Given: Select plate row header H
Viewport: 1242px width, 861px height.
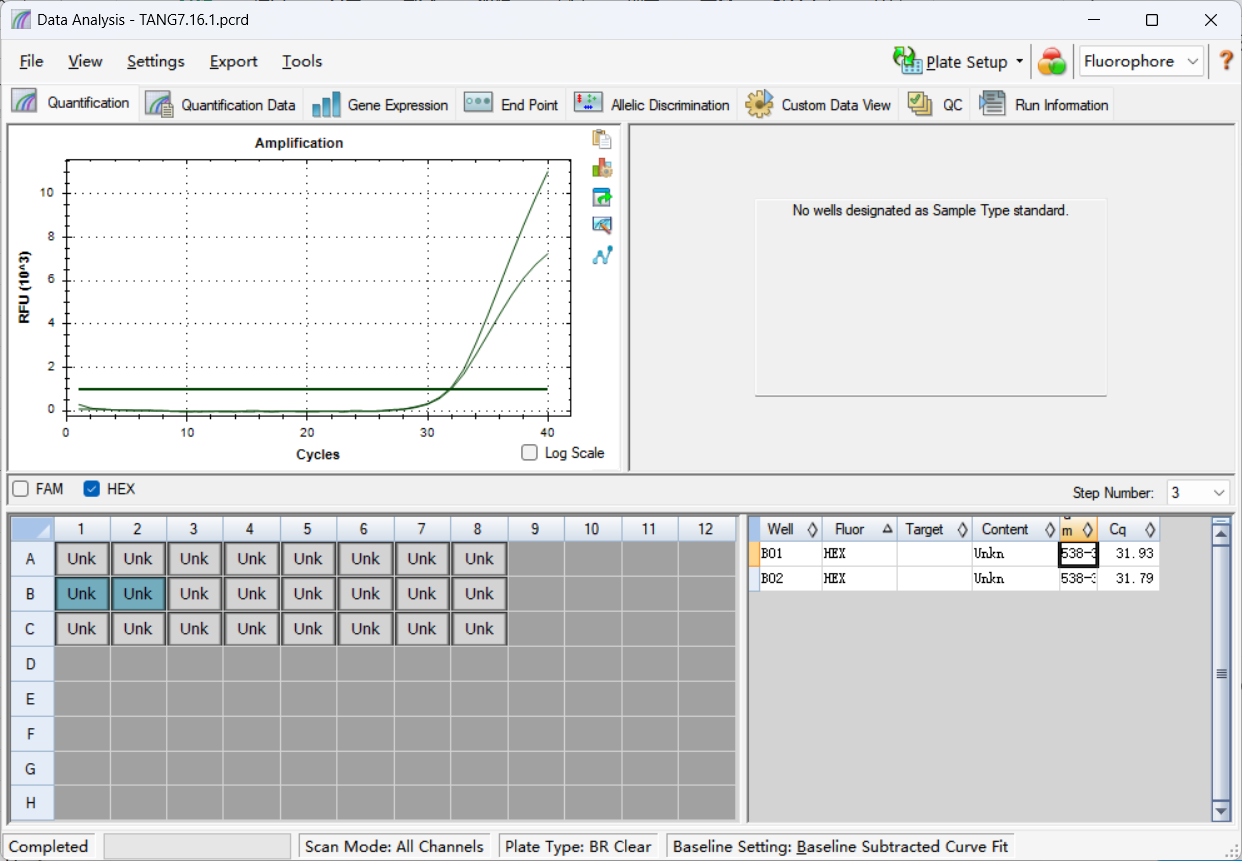Looking at the screenshot, I should [32, 803].
